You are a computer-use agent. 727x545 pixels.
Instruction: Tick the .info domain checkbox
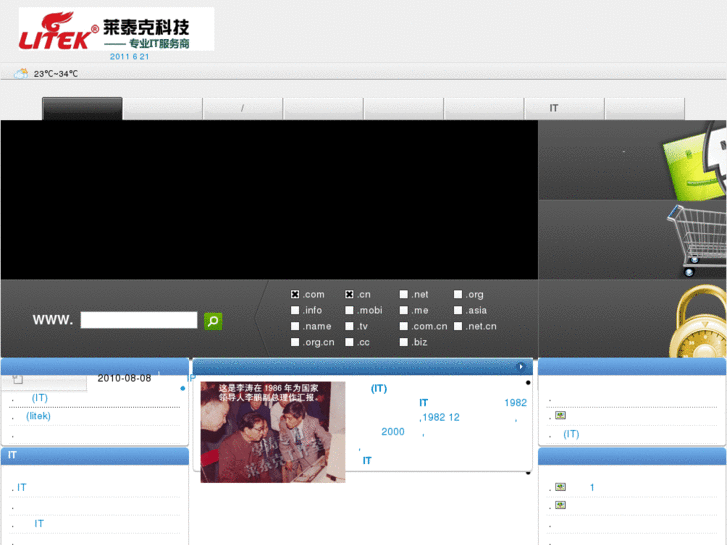tap(295, 310)
